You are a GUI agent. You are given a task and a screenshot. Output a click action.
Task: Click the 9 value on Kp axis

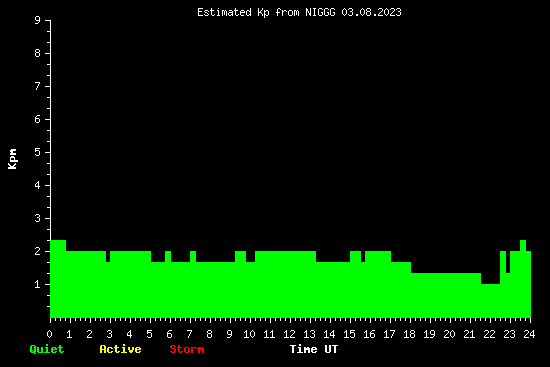38,20
